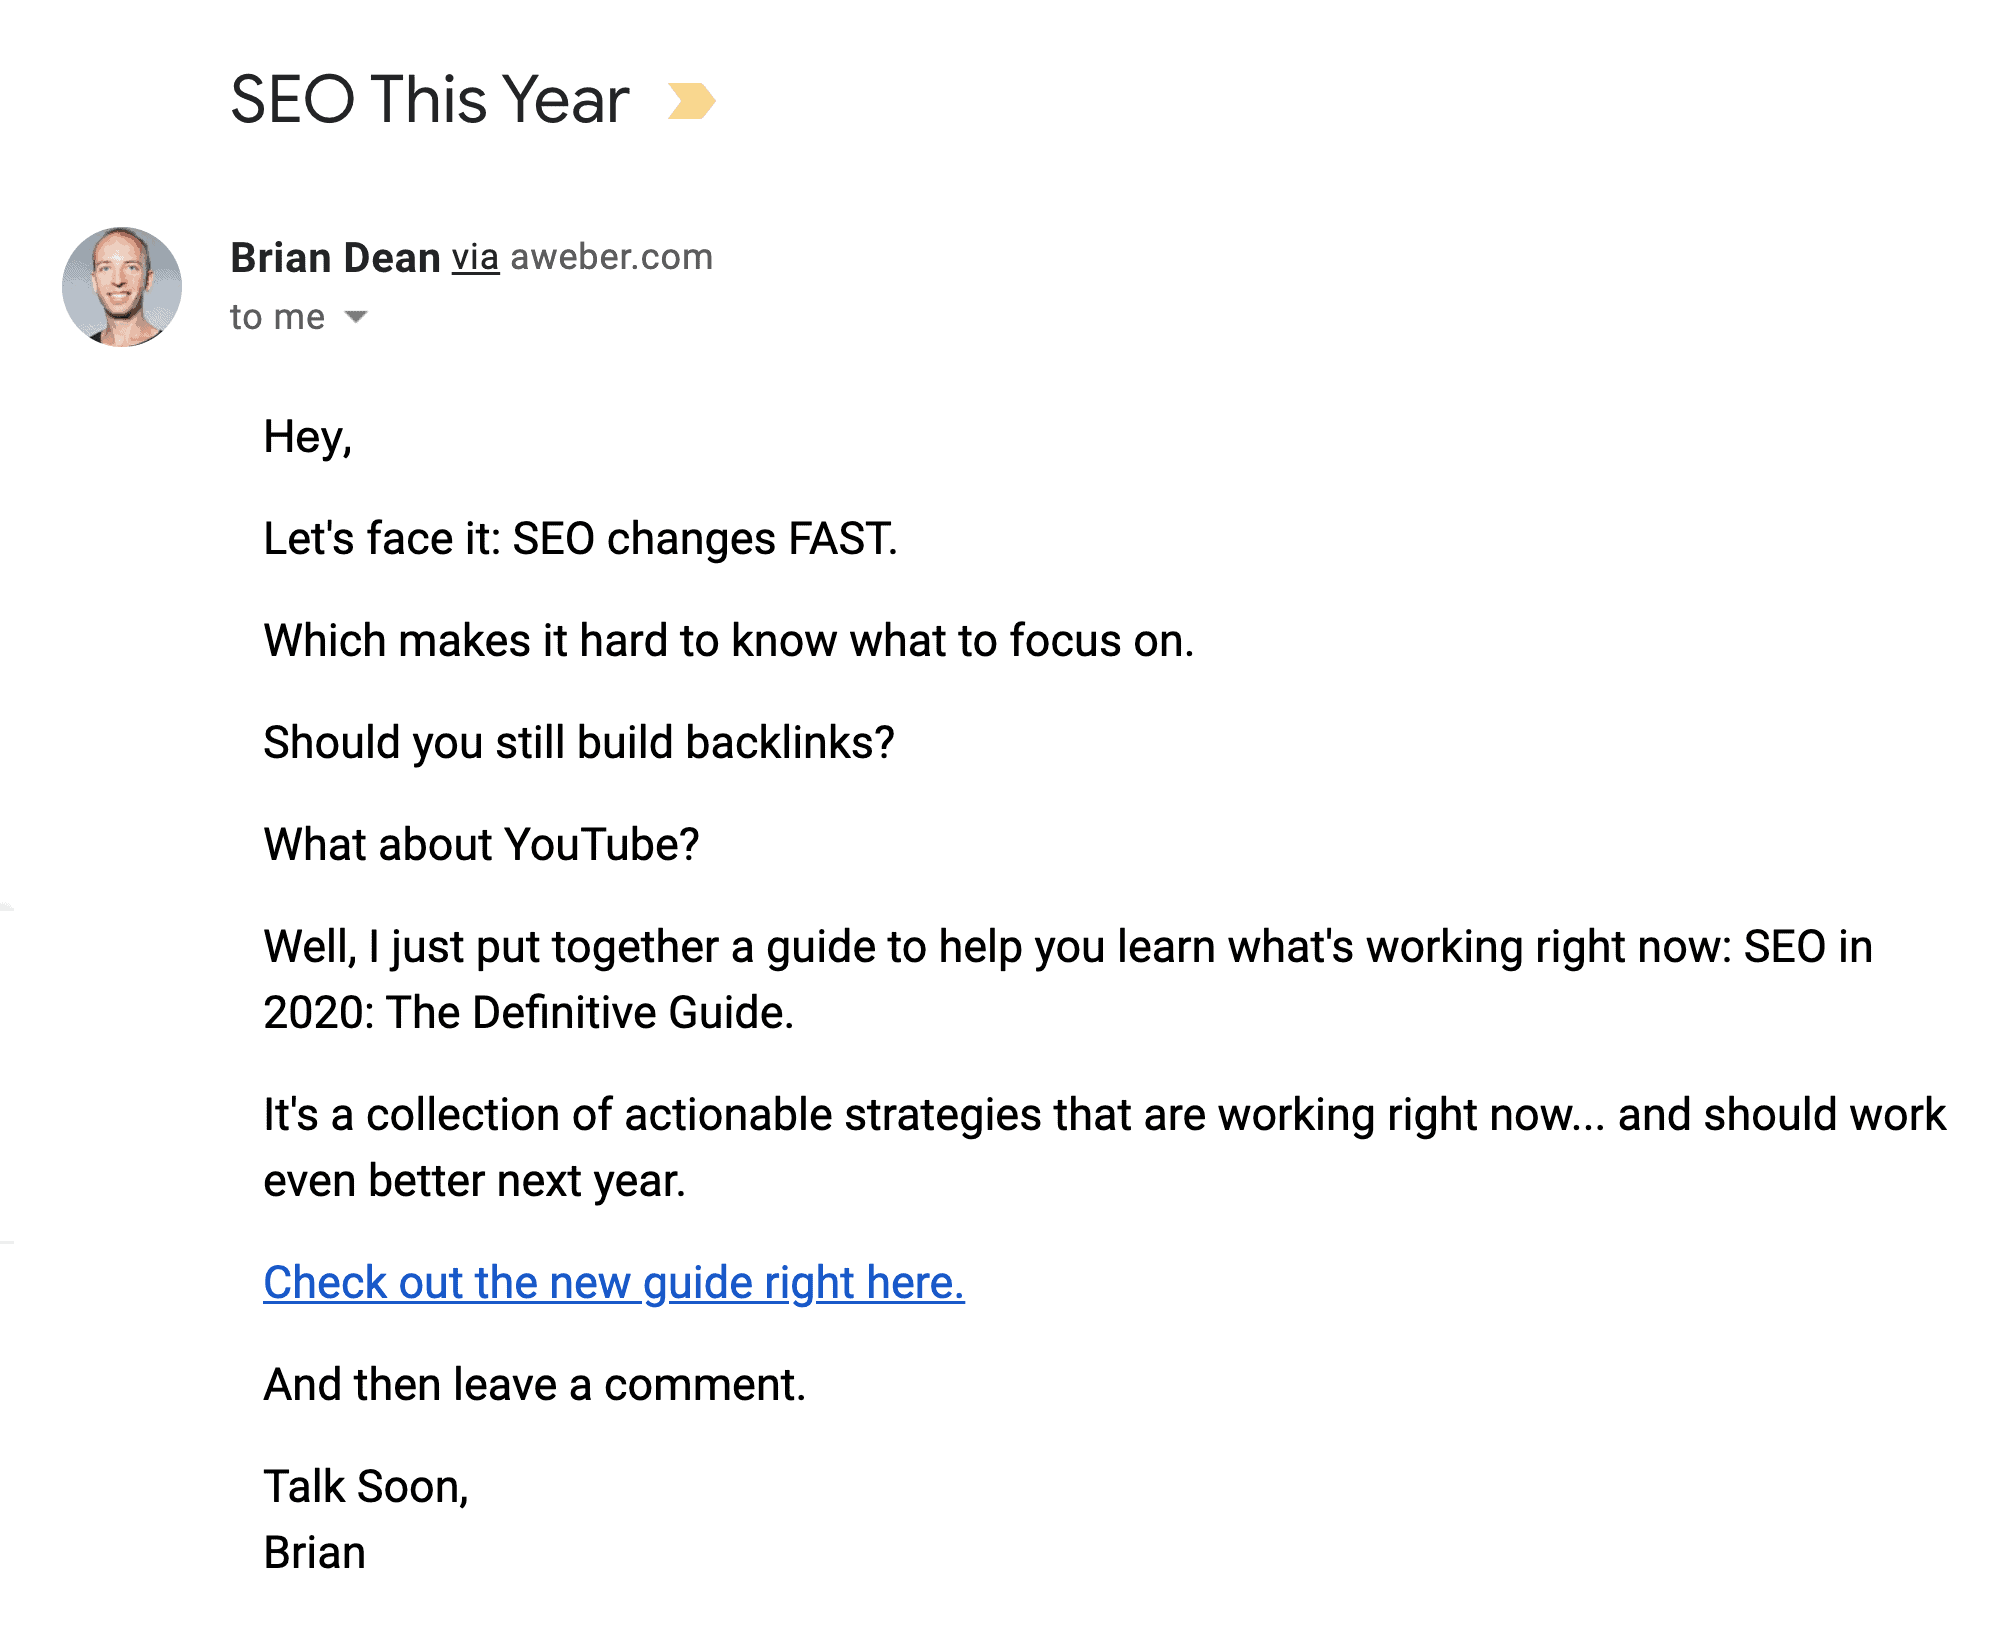This screenshot has width=2016, height=1640.
Task: Click the "It's a collection of actionable strategies" line
Action: point(1105,1115)
